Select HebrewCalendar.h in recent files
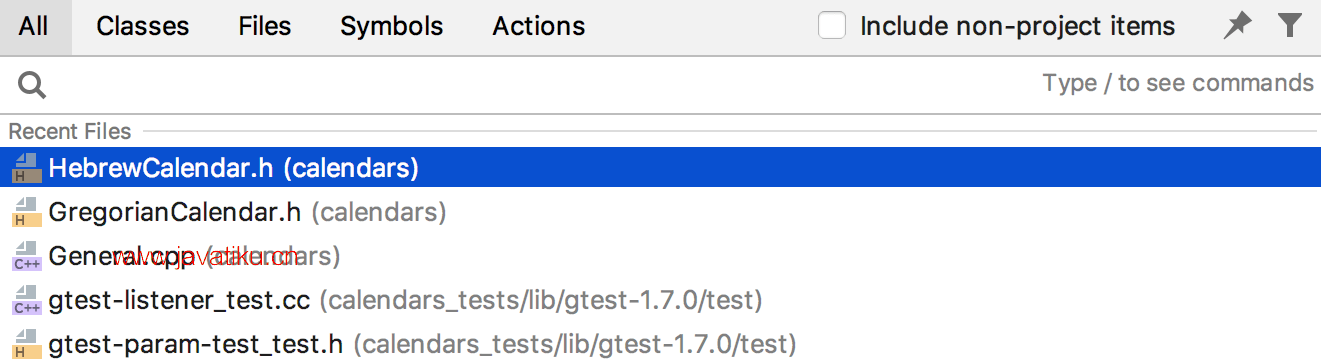The image size is (1321, 363). tap(660, 168)
